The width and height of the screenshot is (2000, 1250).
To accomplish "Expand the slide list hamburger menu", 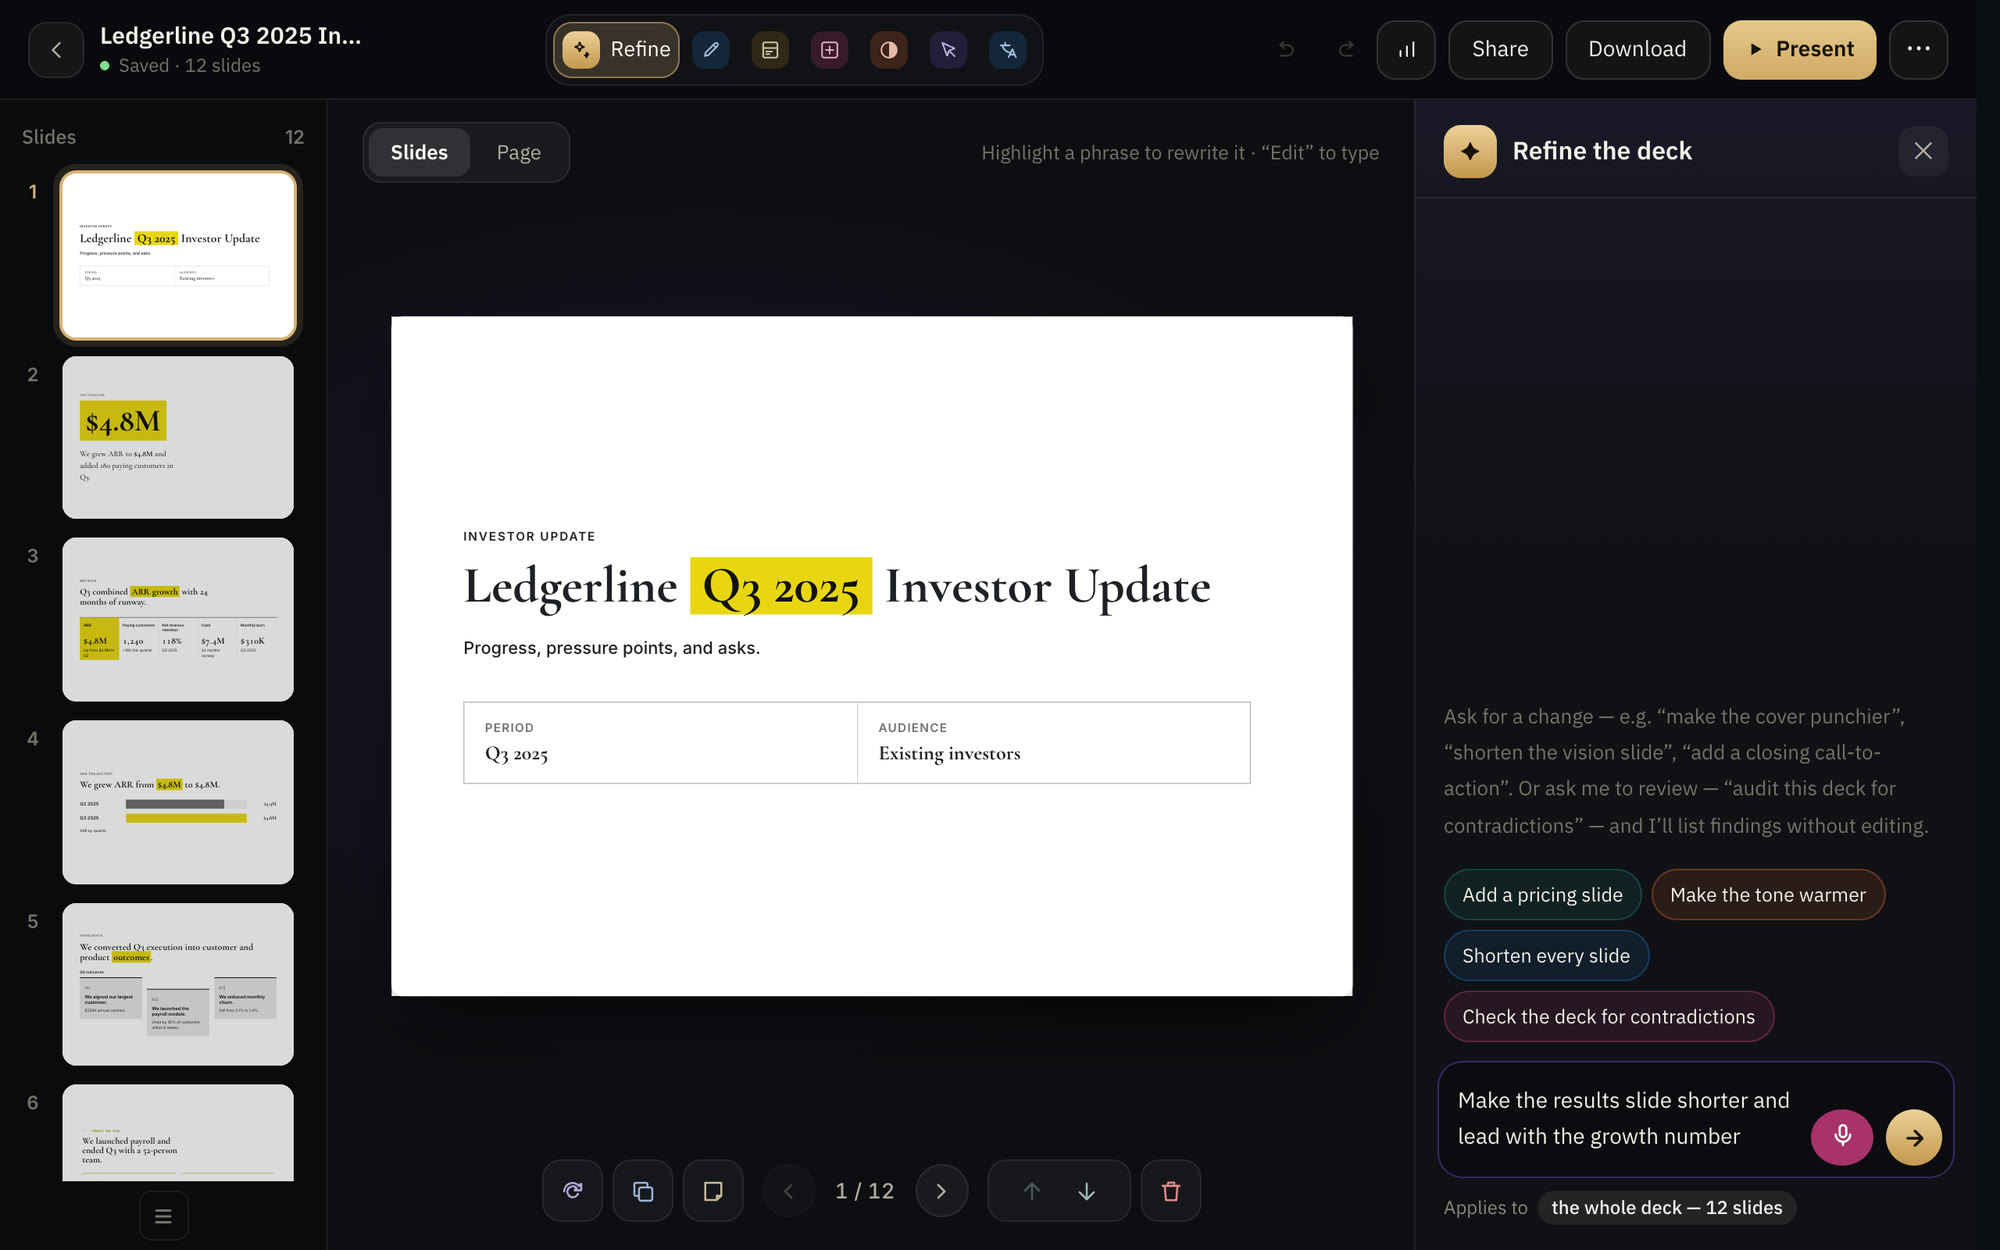I will tap(164, 1216).
